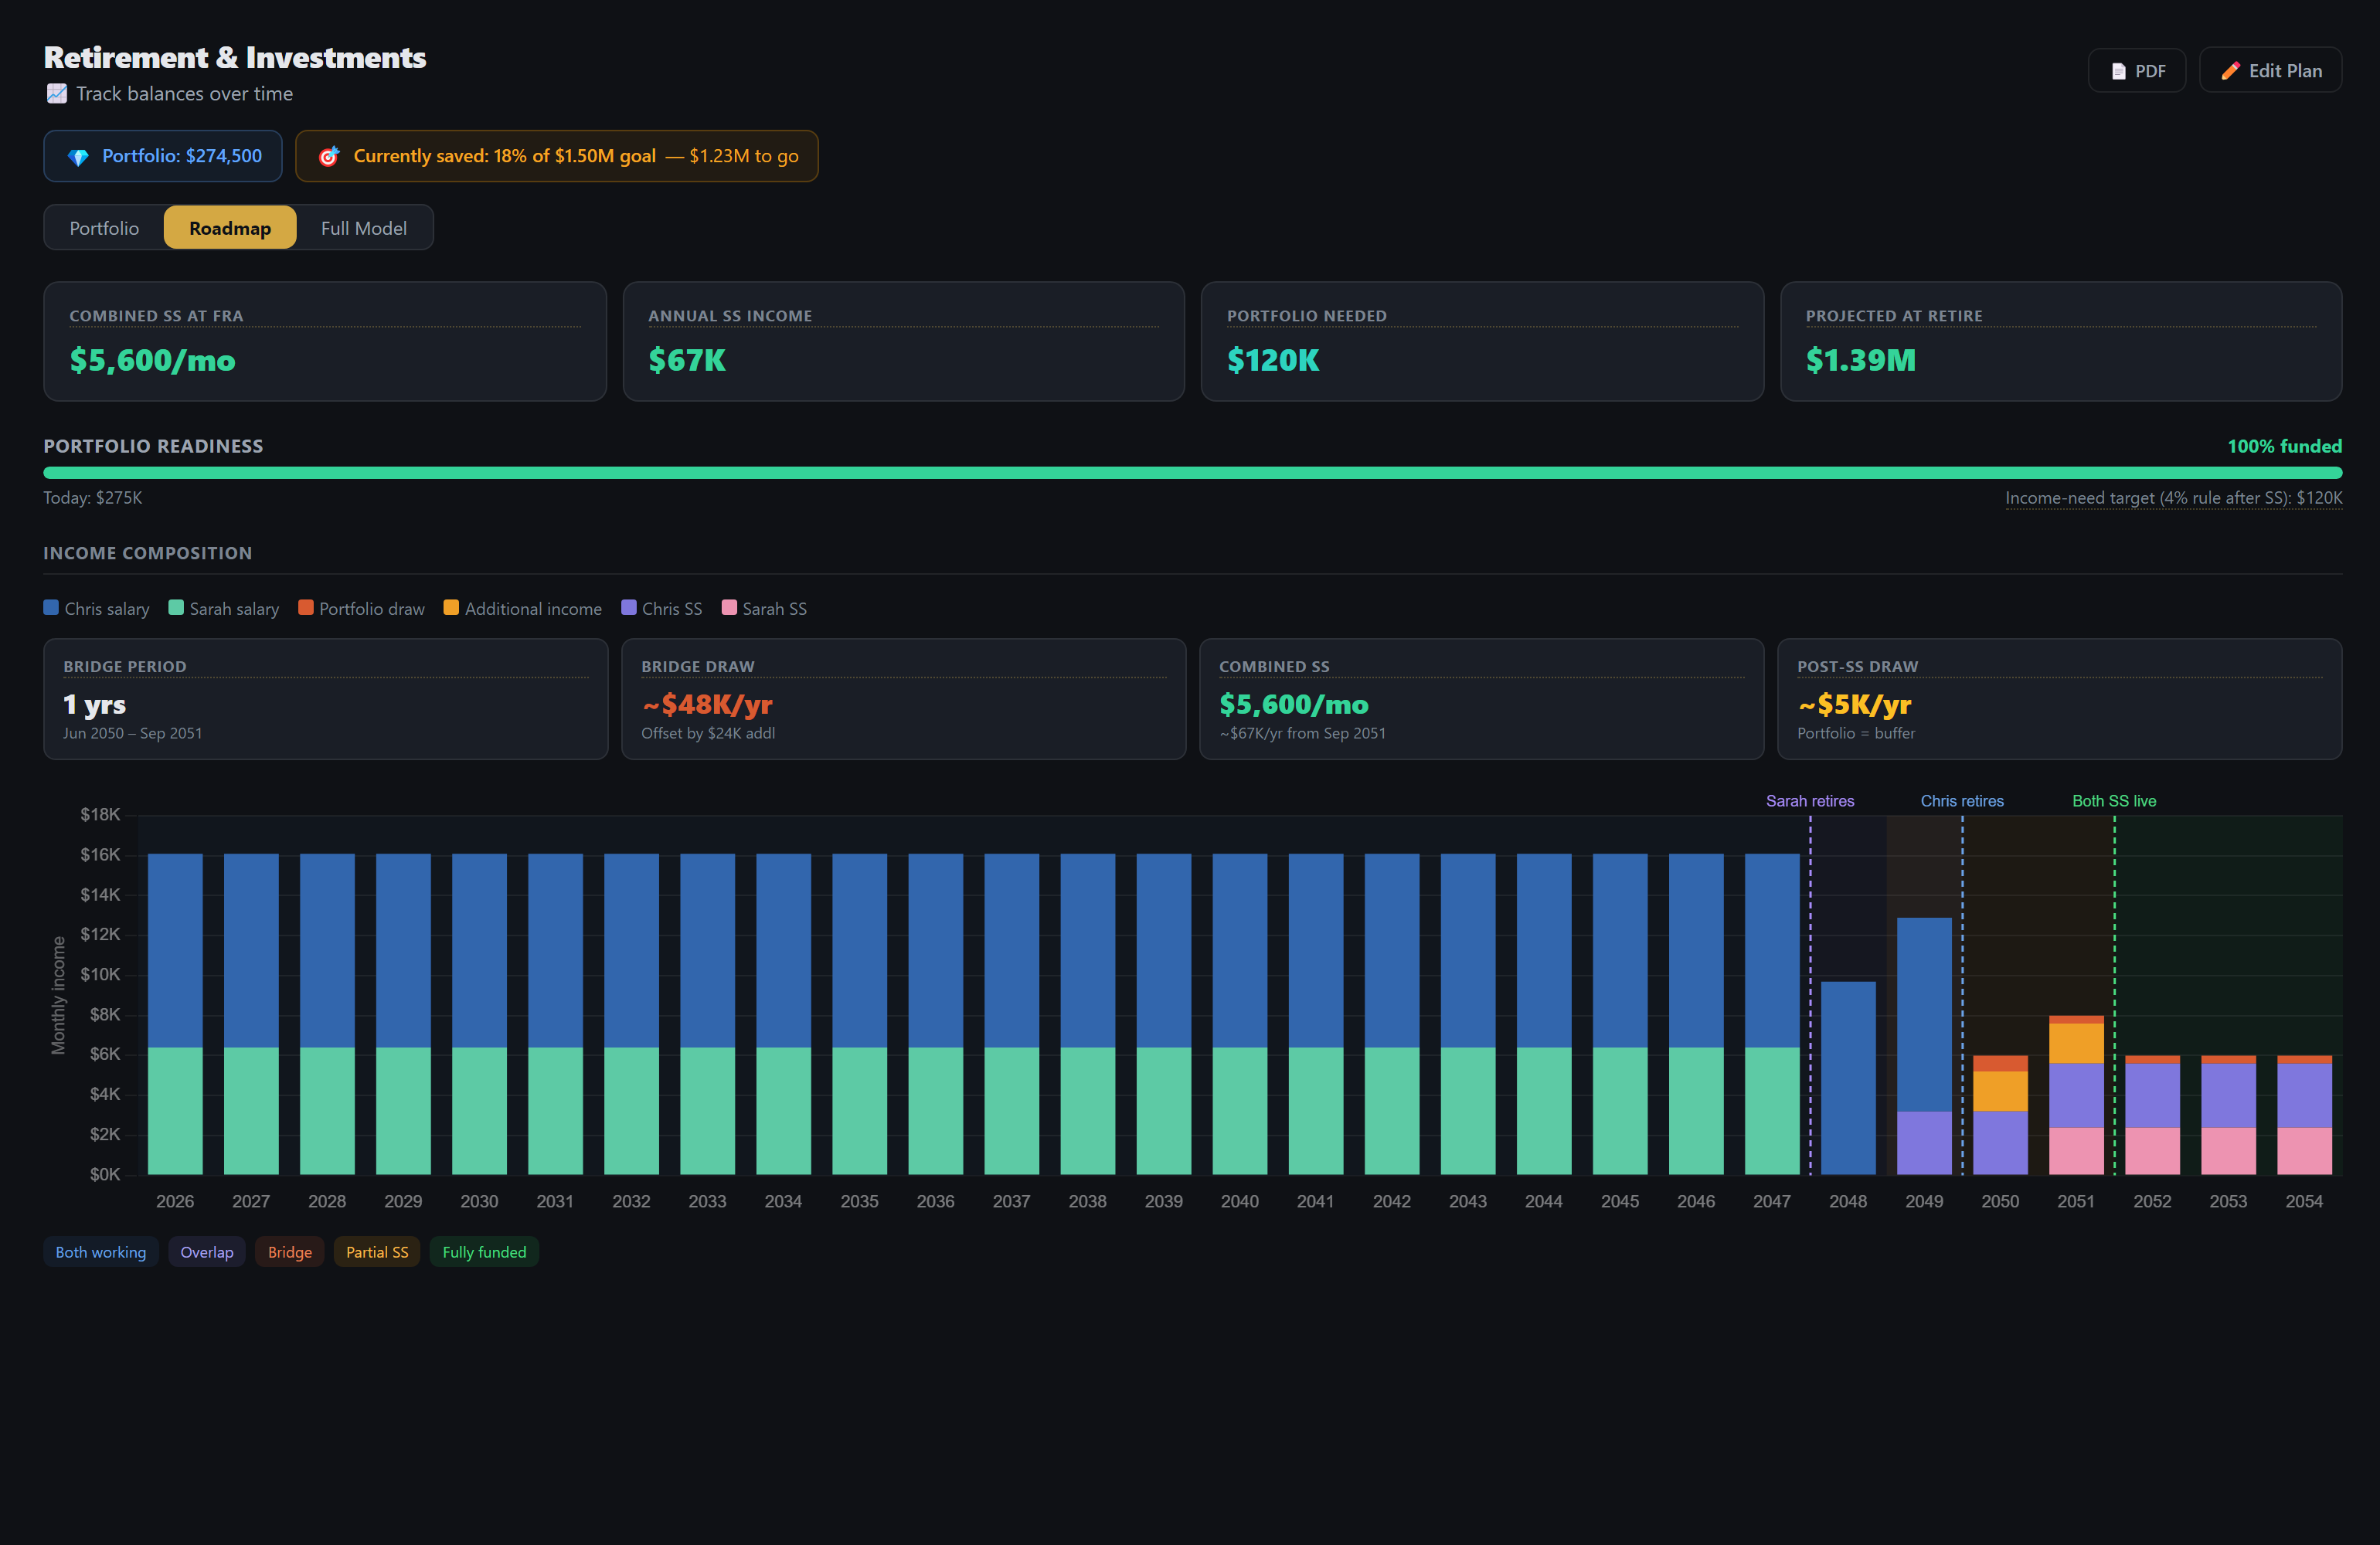Screen dimensions: 2380x1545
Task: Click the diamond icon beside Portfolio value
Action: [78, 157]
